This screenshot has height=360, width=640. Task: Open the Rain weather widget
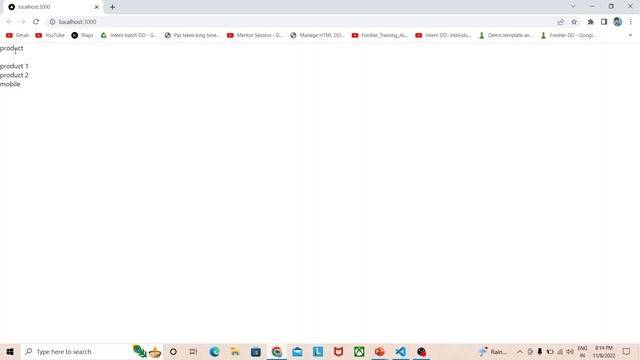(493, 351)
